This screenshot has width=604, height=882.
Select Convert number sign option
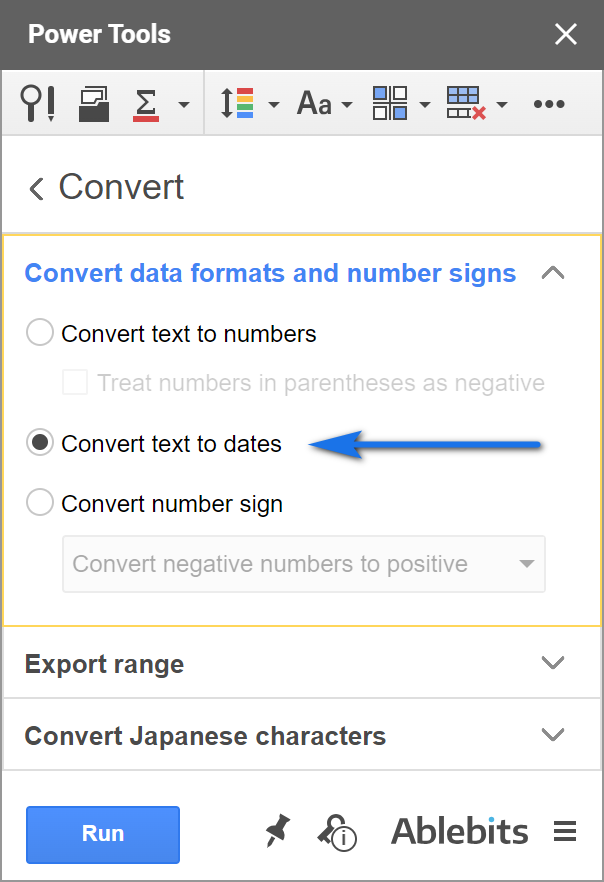[x=40, y=503]
